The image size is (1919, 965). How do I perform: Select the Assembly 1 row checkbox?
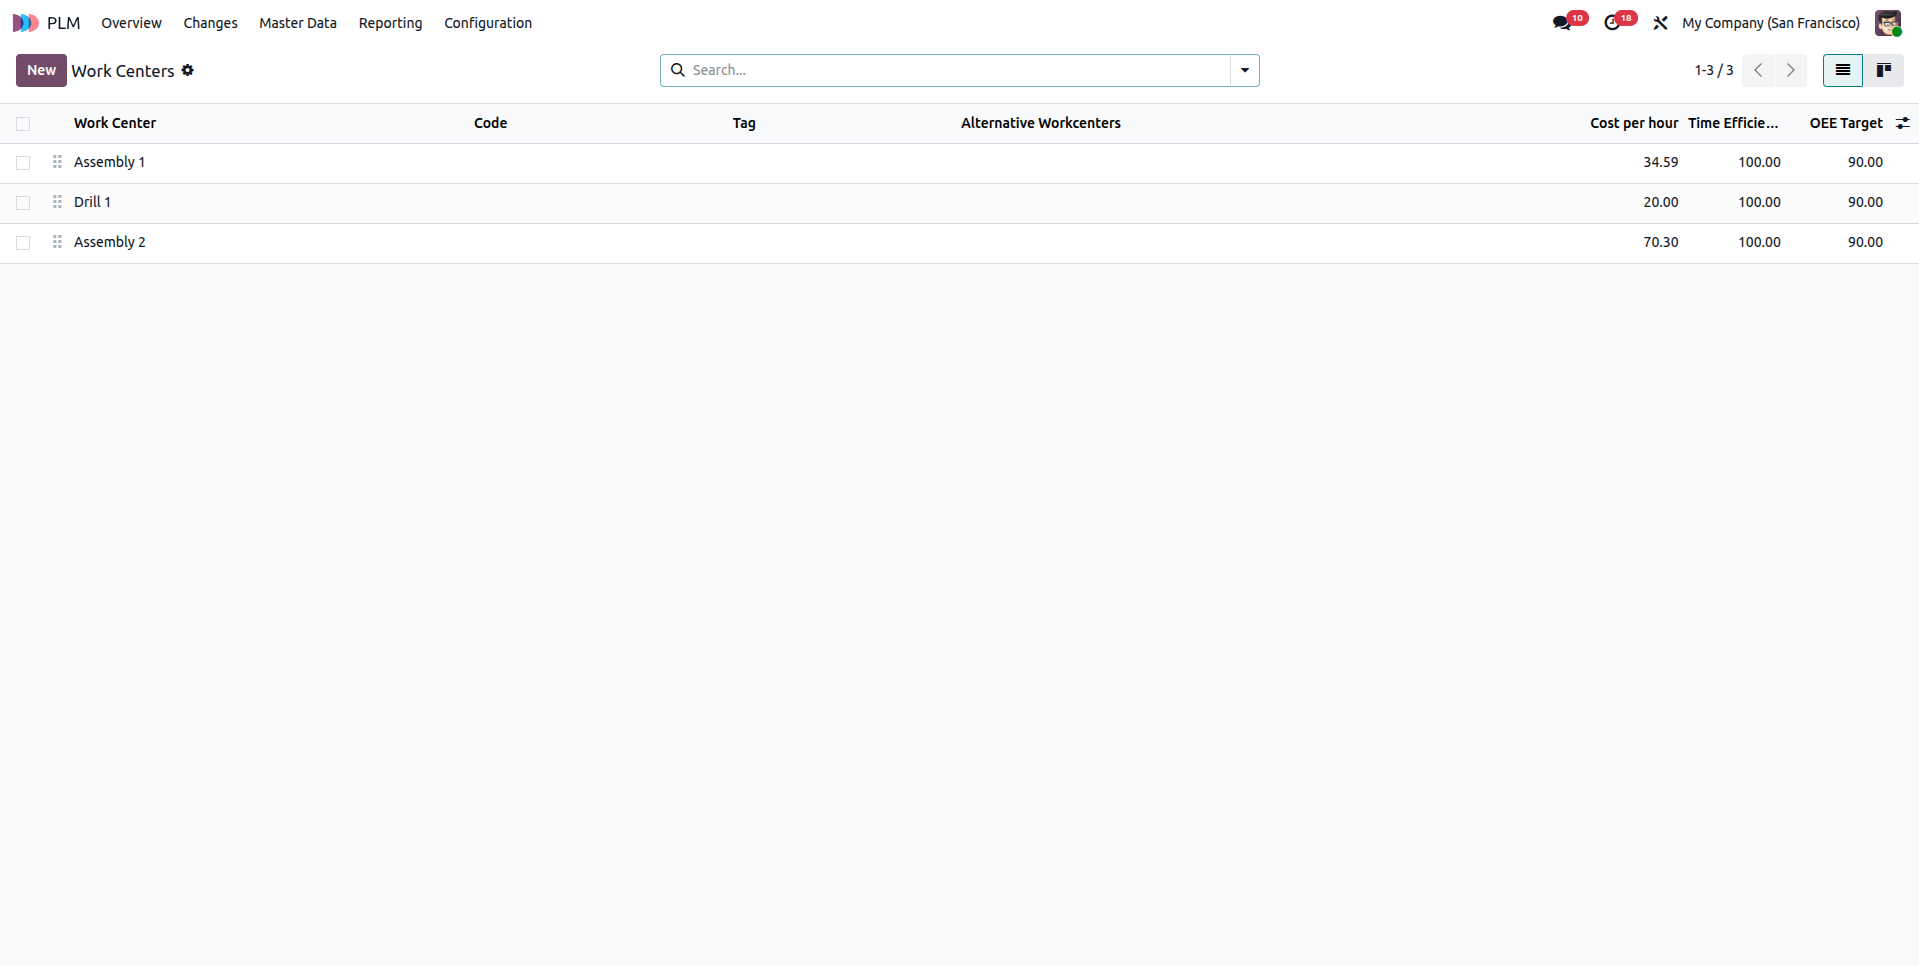pyautogui.click(x=23, y=163)
